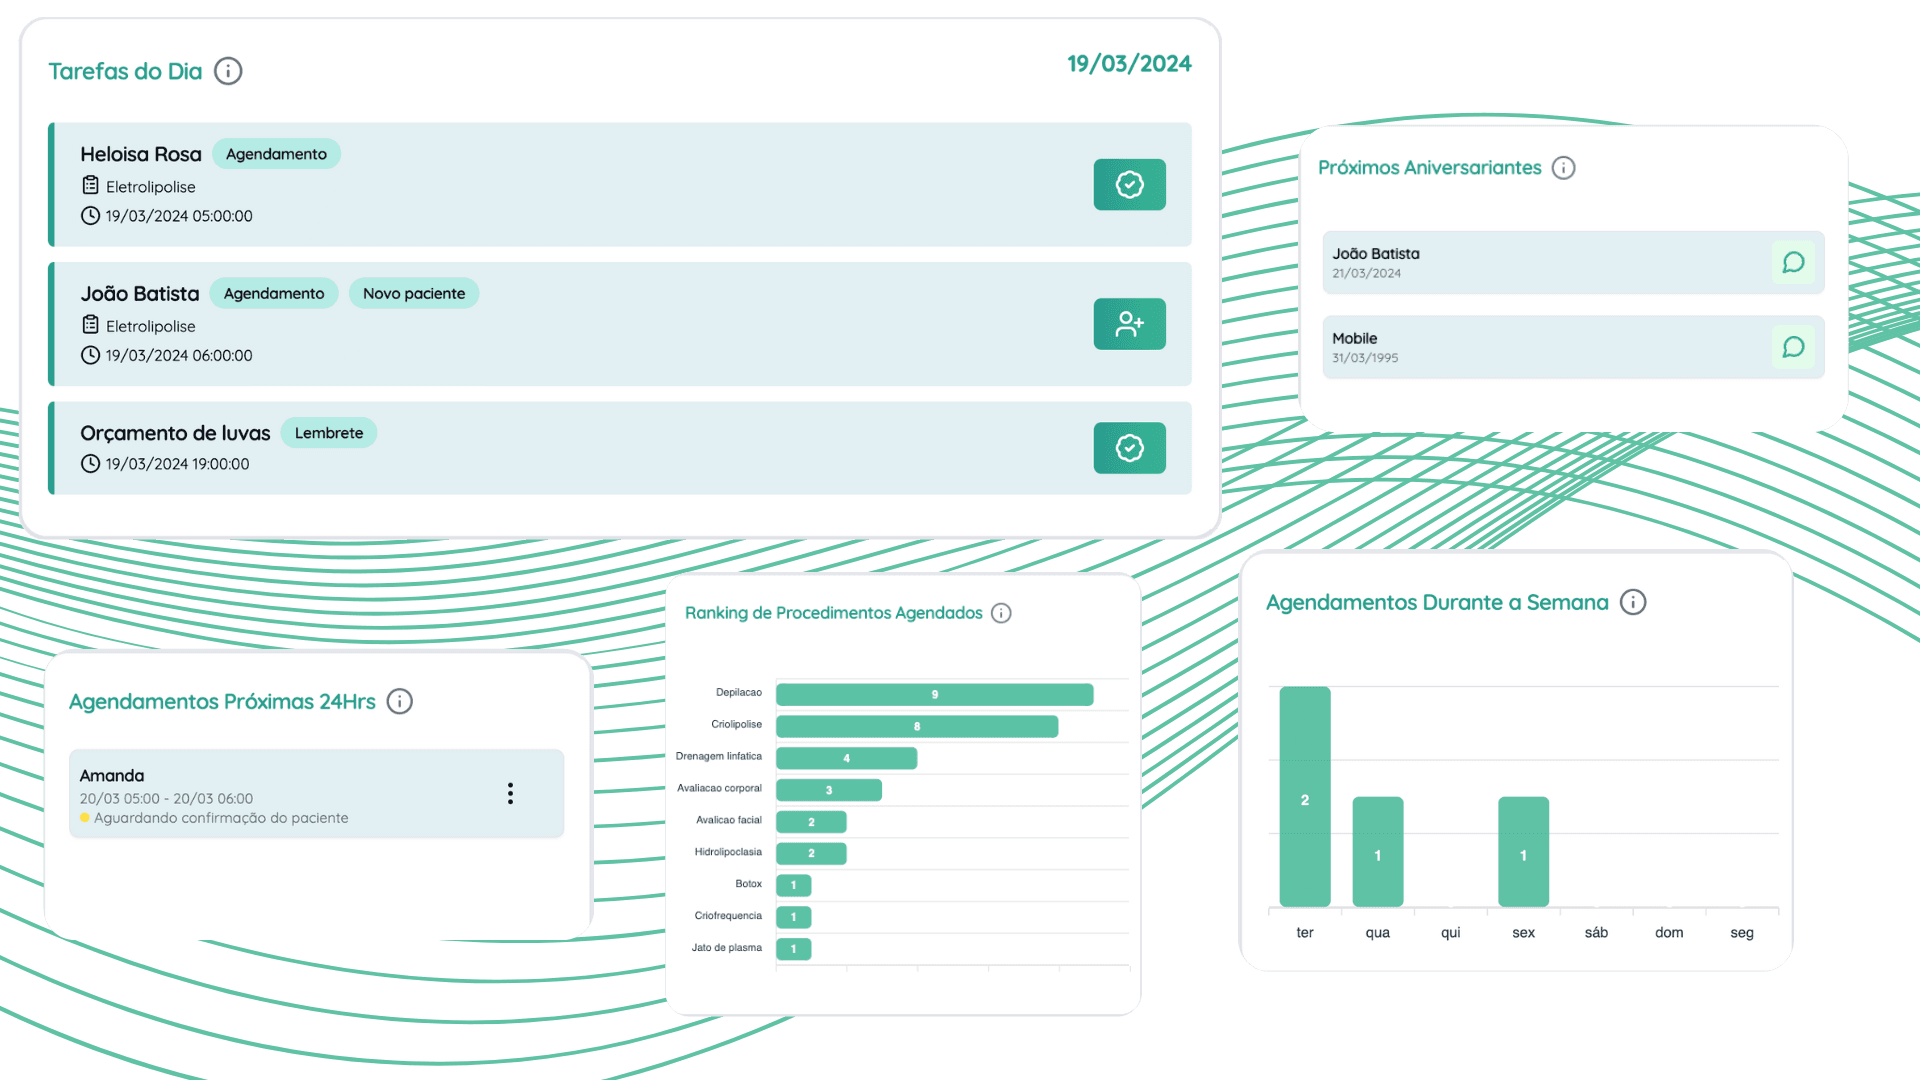Send birthday message to Mobile
Viewport: 1920px width, 1080px height.
1793,347
